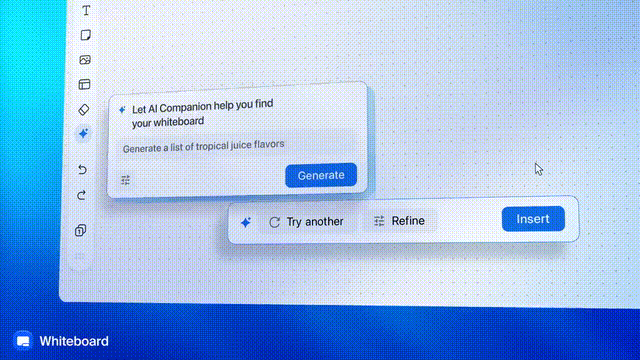
Task: Open the Refine options
Action: click(399, 221)
